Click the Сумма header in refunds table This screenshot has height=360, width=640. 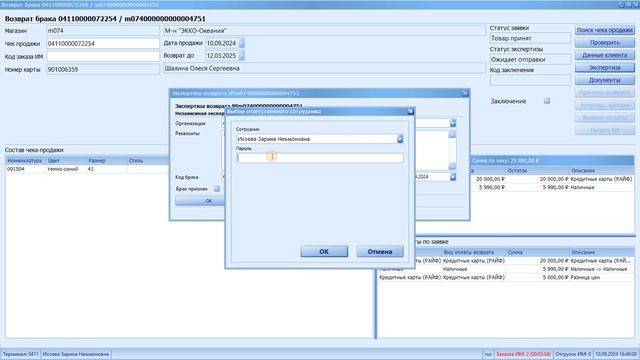[537, 252]
